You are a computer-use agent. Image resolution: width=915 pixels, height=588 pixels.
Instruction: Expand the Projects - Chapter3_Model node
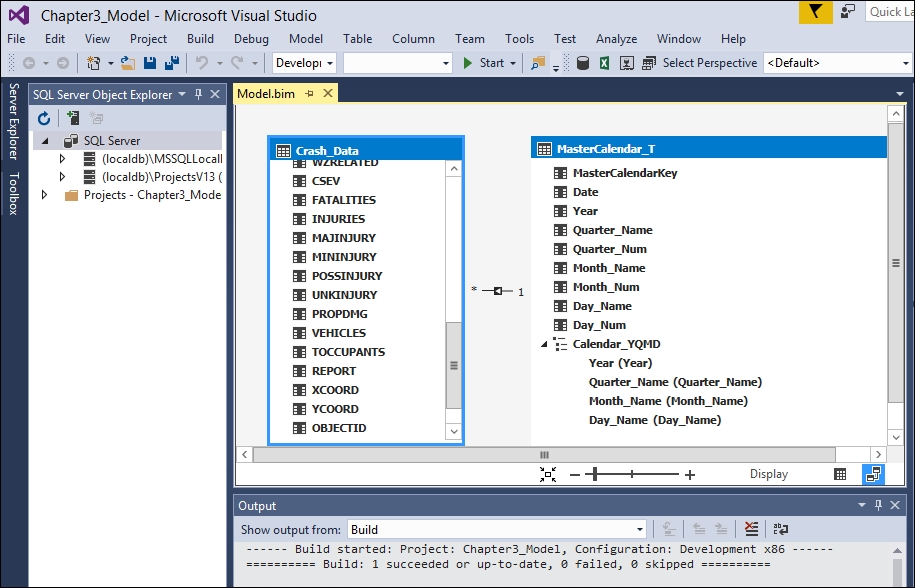click(x=44, y=195)
